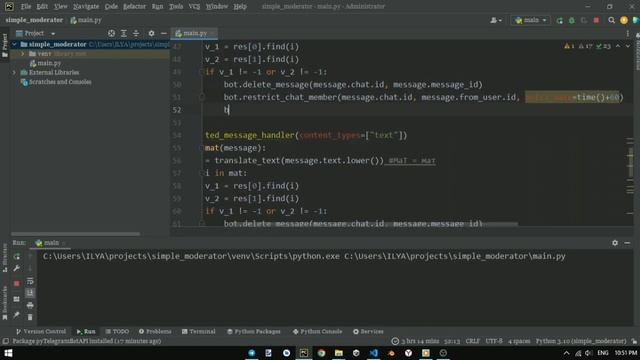This screenshot has height=360, width=640.
Task: Open the user account dropdown
Action: pyautogui.click(x=496, y=20)
